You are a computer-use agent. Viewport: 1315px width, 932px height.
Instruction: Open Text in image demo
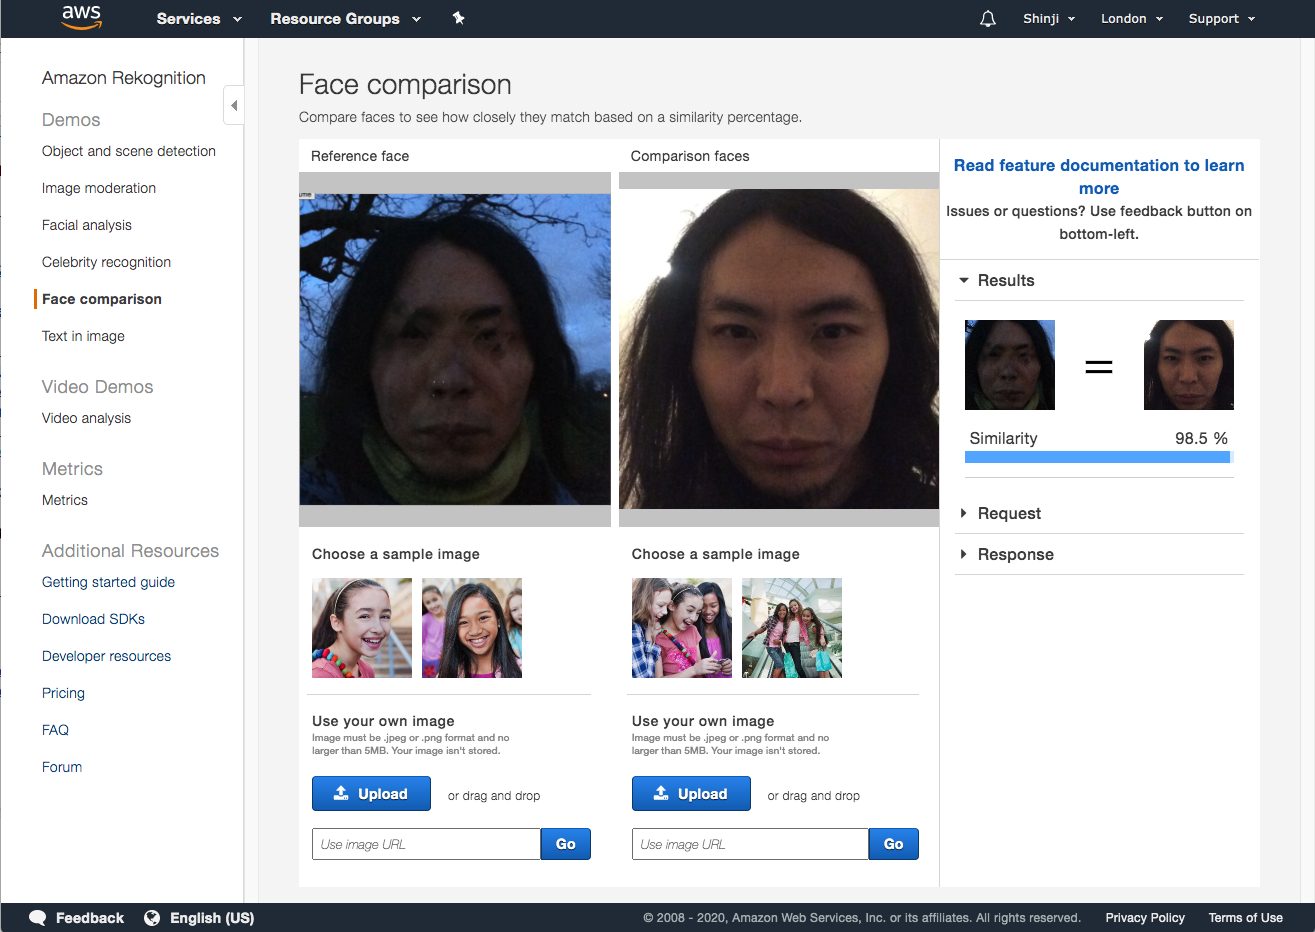coord(83,336)
